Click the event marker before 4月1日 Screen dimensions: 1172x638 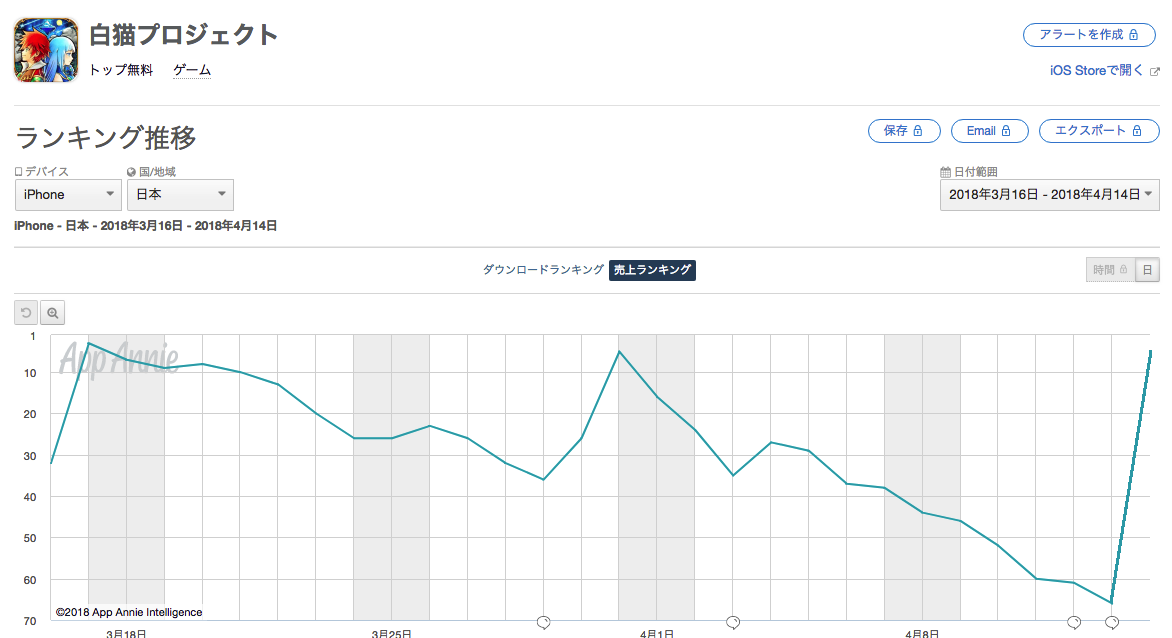543,622
